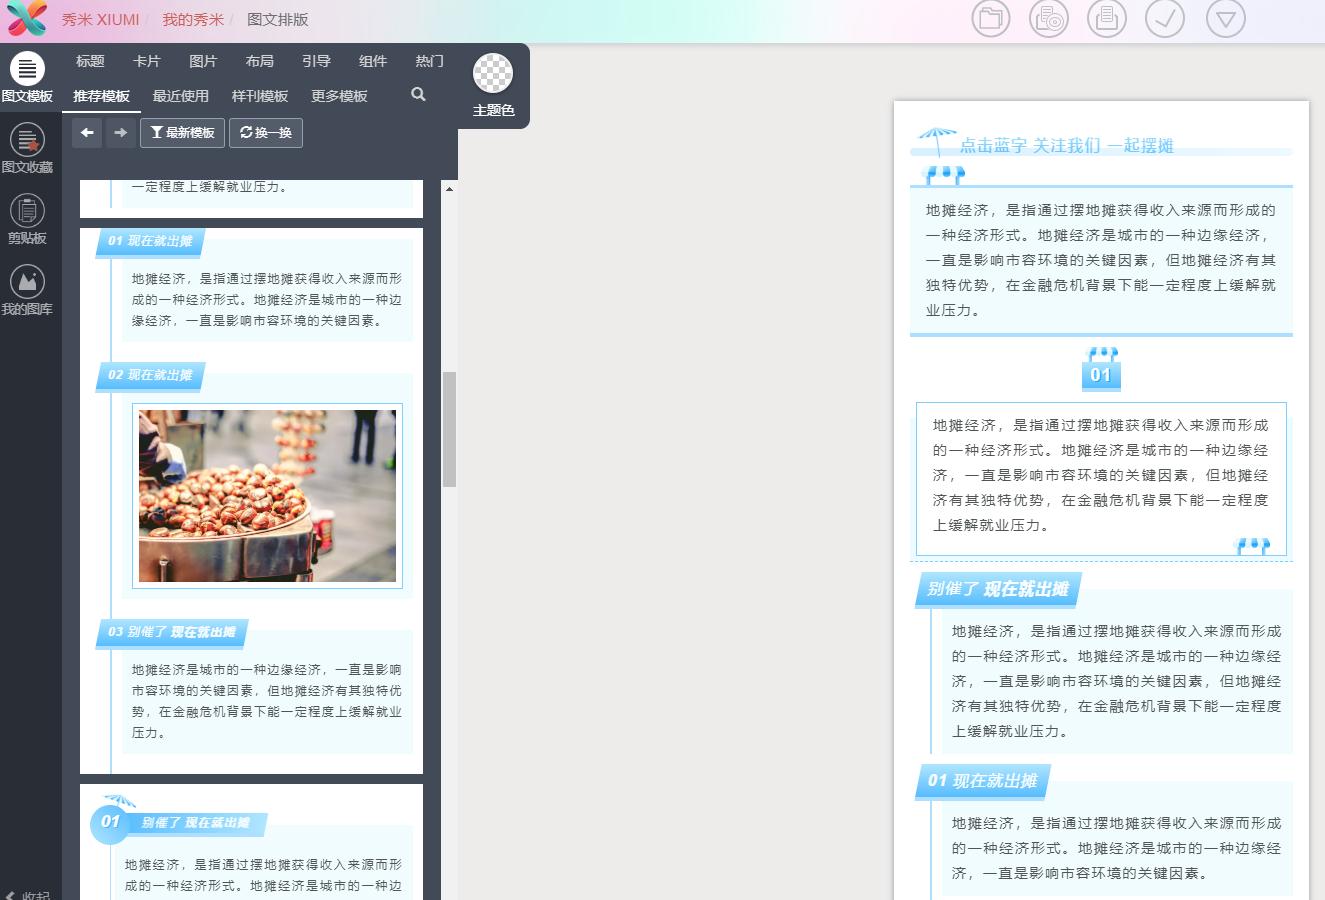Click the preview document icon at top right
This screenshot has width=1325, height=900.
point(1107,18)
